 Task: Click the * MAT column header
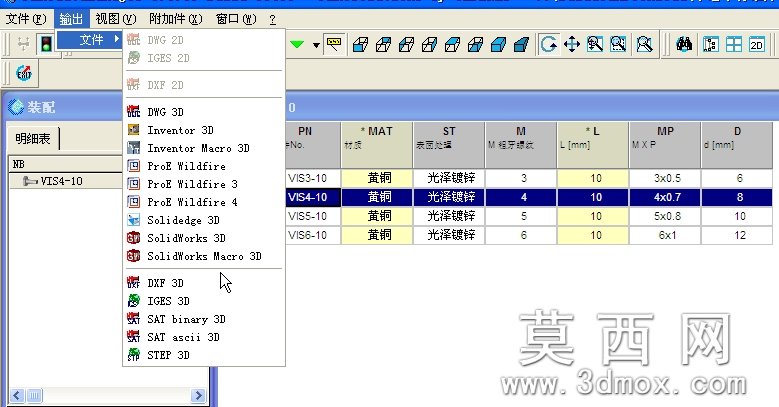(377, 145)
